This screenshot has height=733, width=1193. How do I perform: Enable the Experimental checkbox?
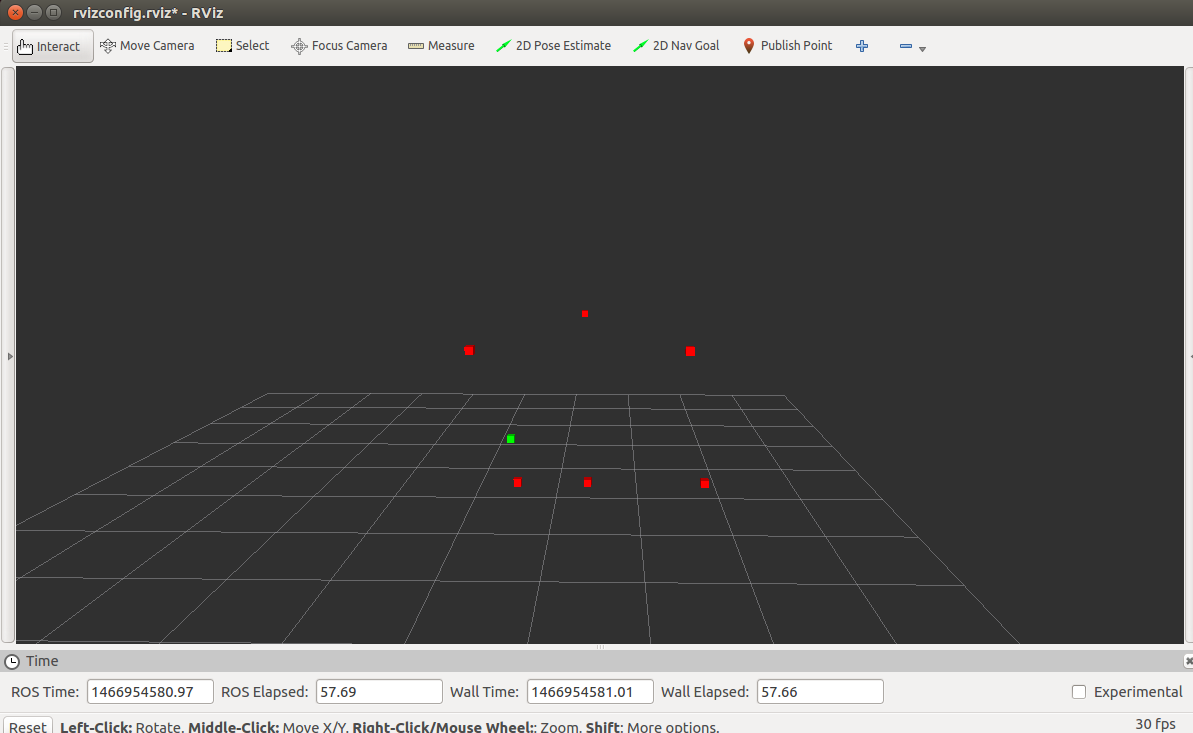coord(1079,692)
